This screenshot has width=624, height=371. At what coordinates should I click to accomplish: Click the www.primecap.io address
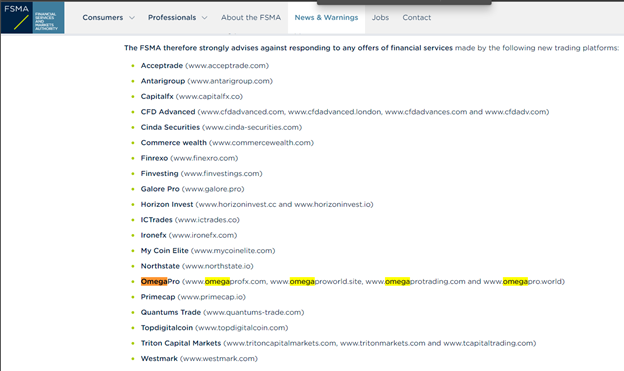(x=211, y=297)
